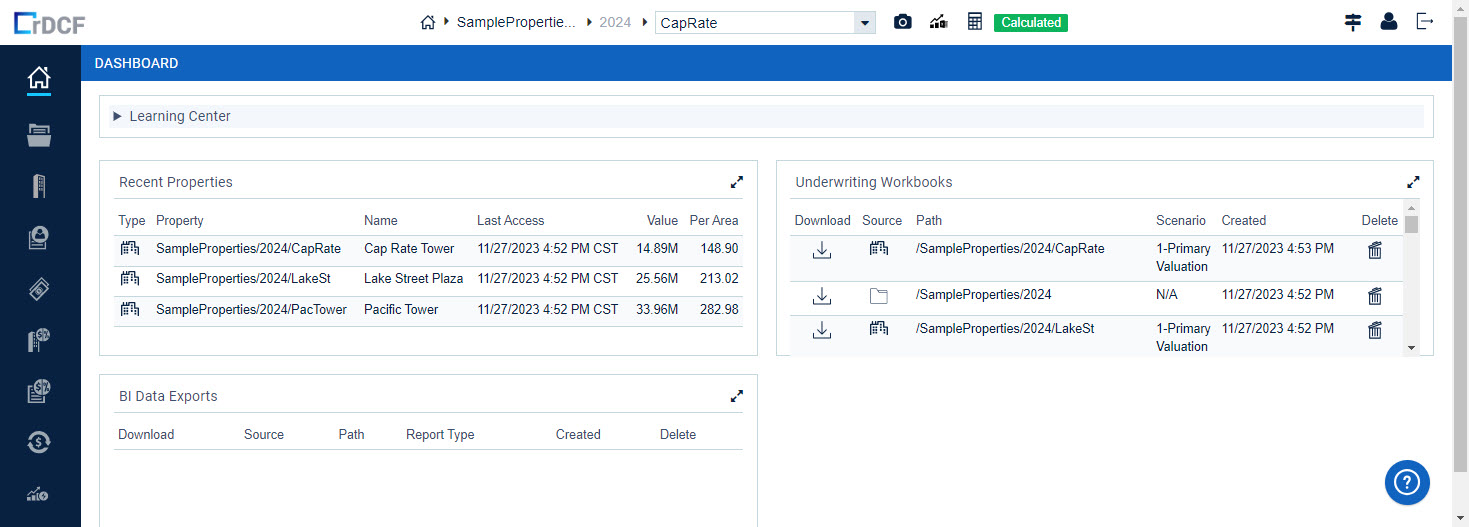Expand the Underwriting Workbooks panel
This screenshot has width=1469, height=527.
(x=1413, y=182)
